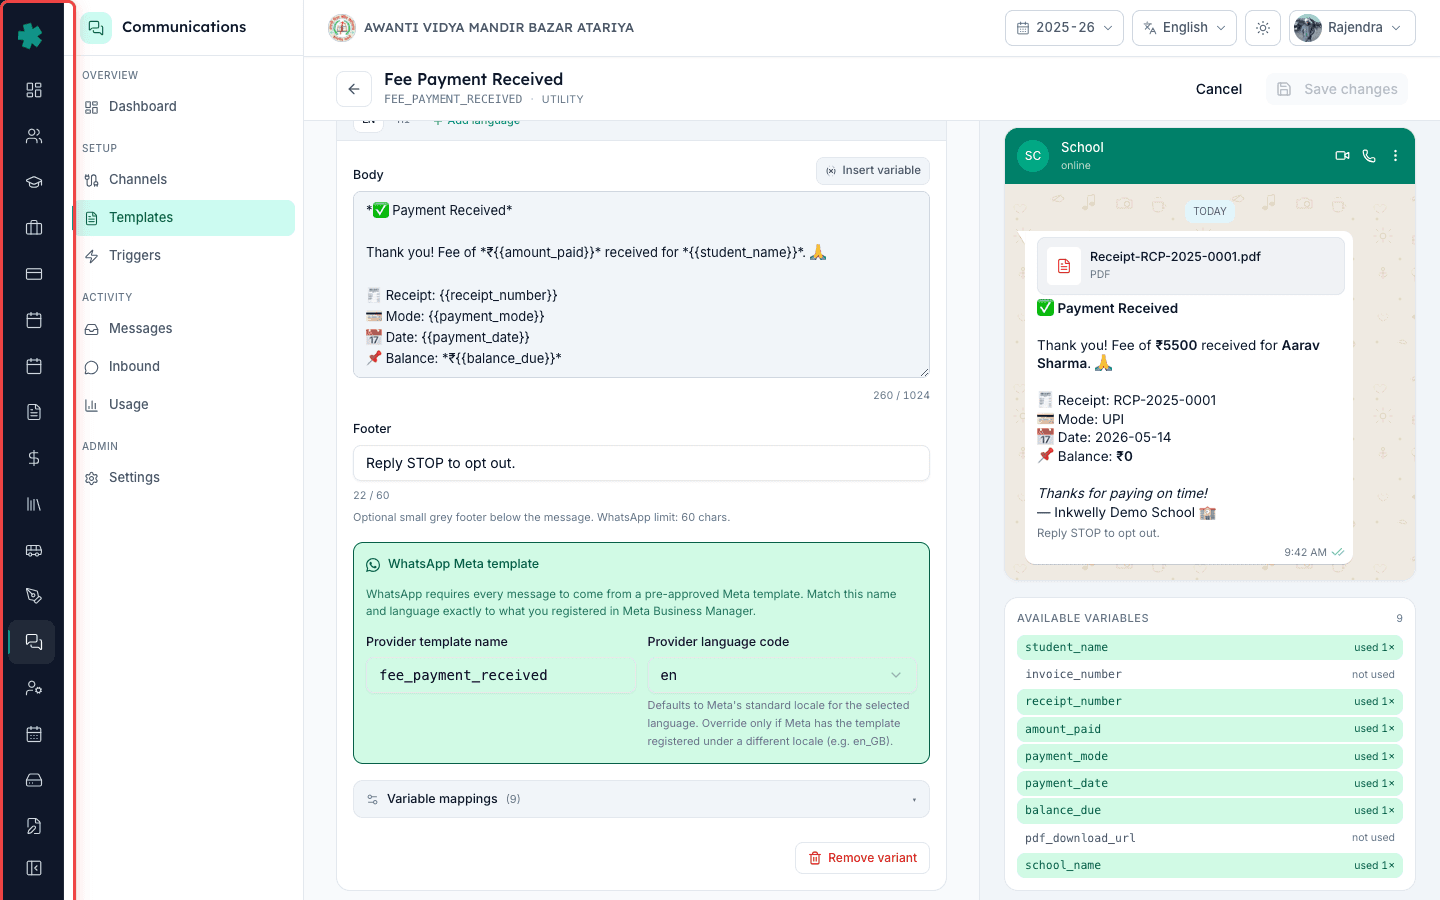The image size is (1440, 900).
Task: Open Usage in the Activity section
Action: tap(185, 405)
